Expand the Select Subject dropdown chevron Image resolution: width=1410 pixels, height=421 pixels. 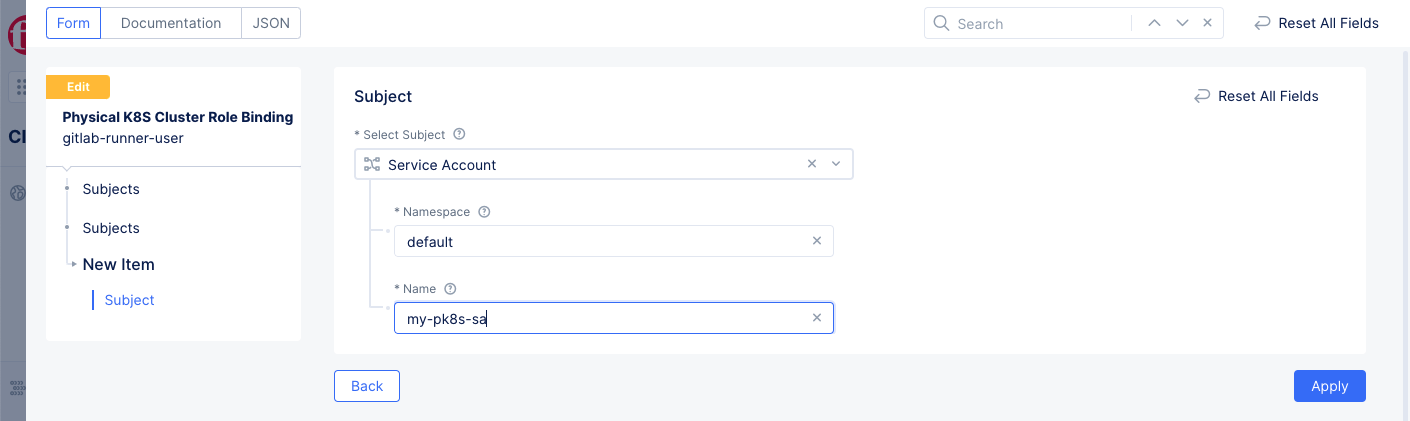[836, 164]
